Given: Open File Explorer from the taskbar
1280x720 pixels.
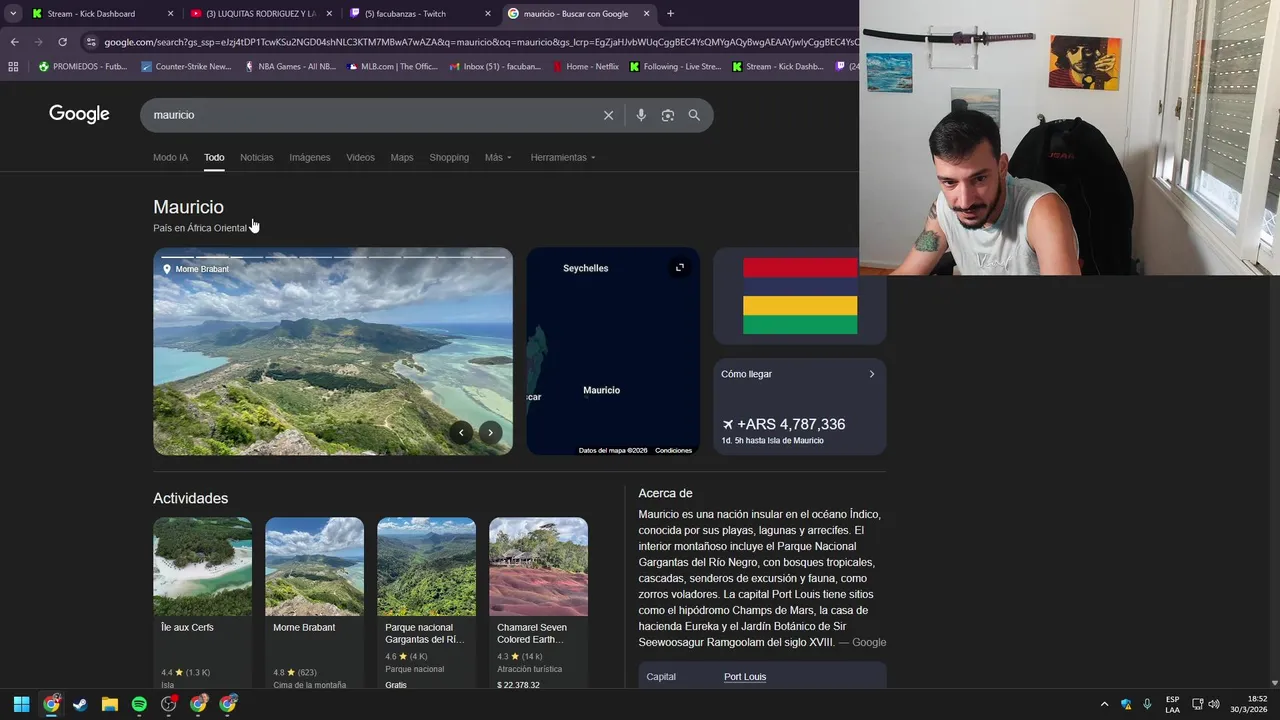Looking at the screenshot, I should [110, 704].
